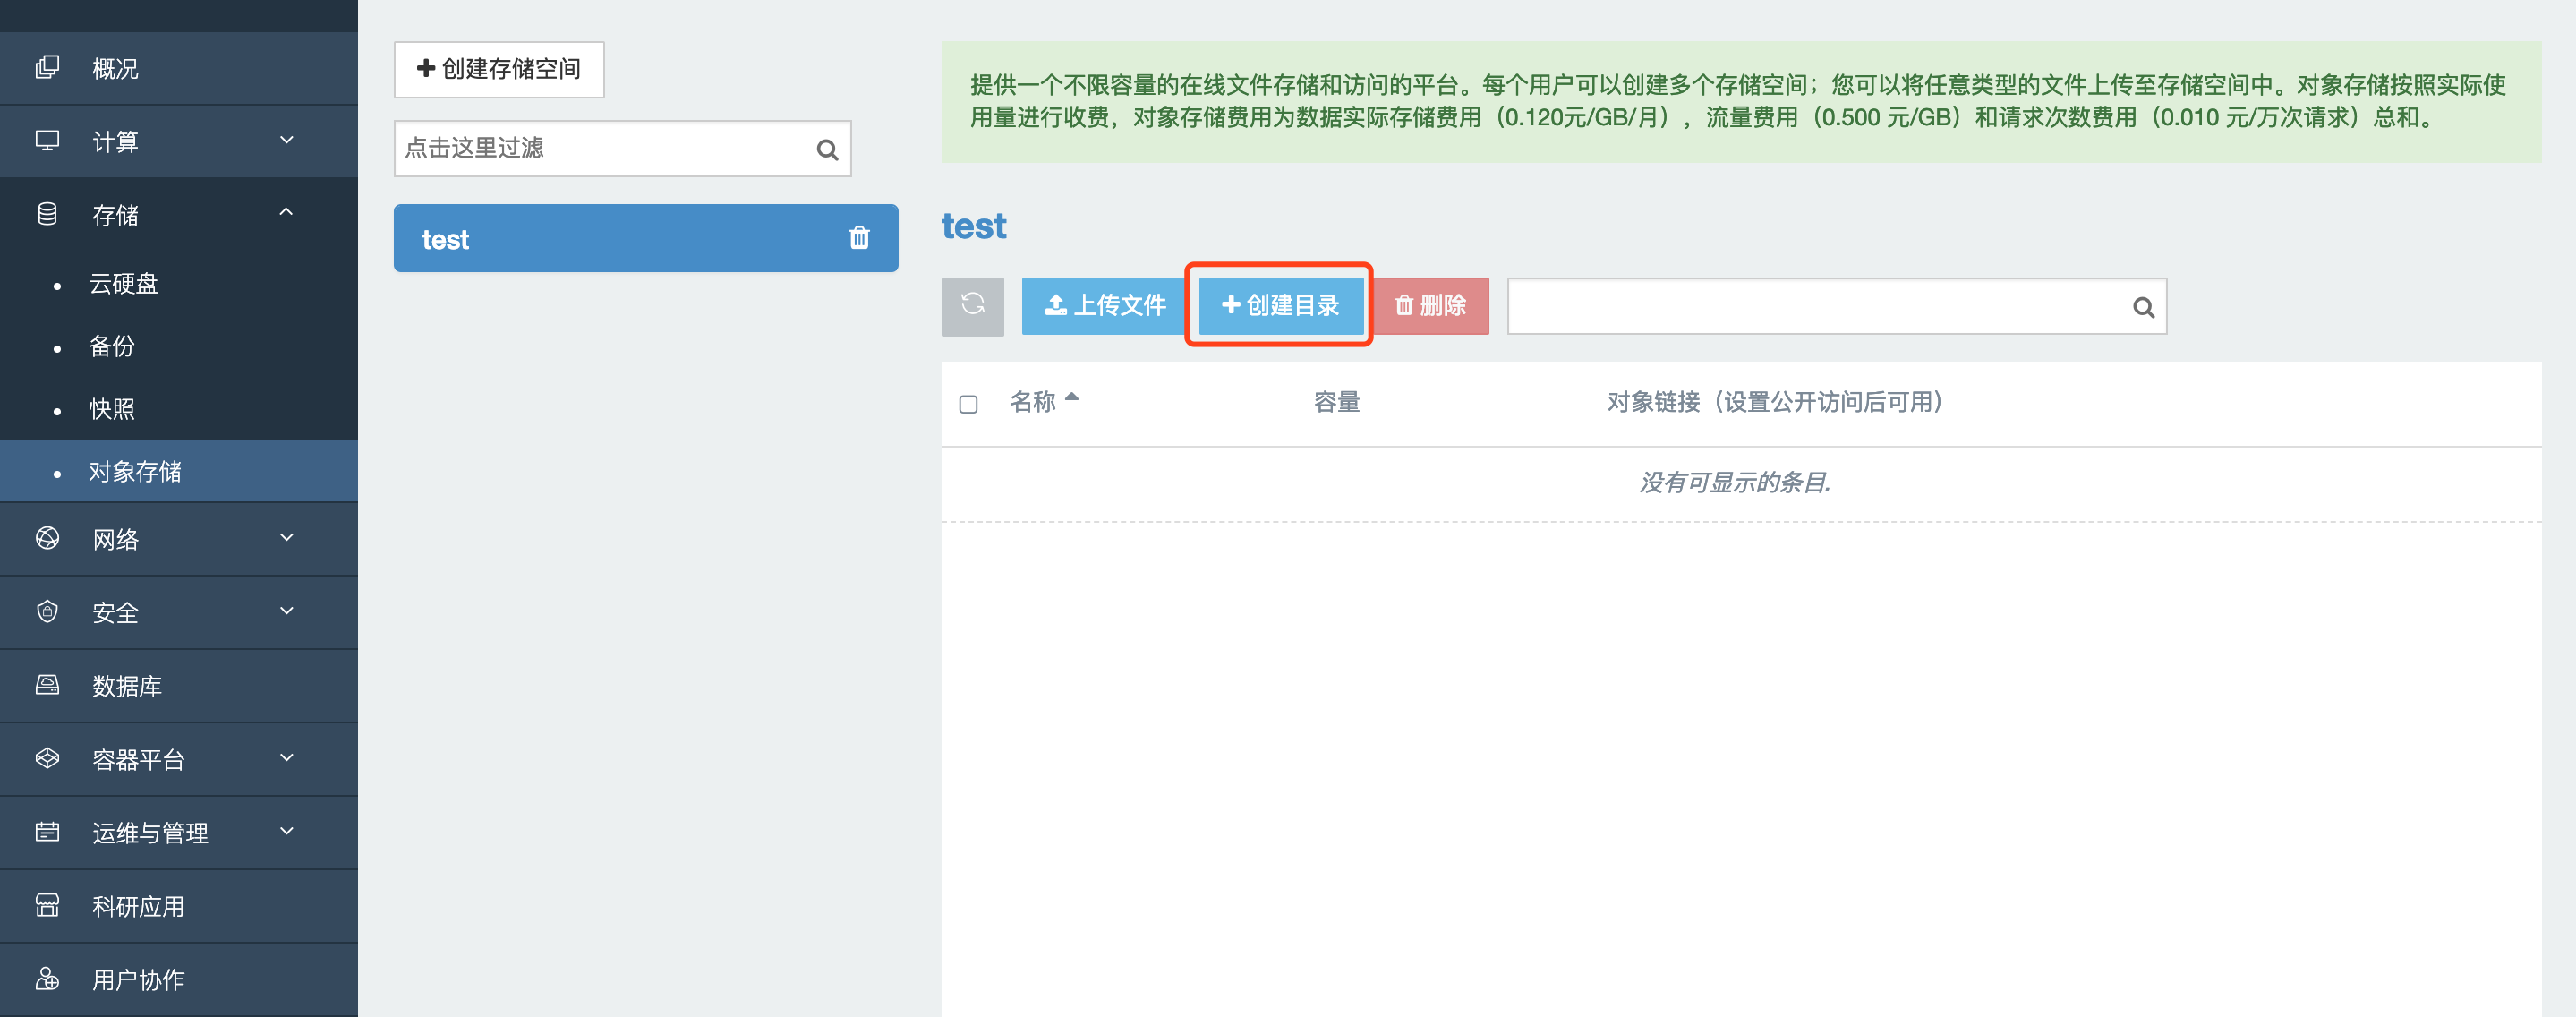Click the 概况 overview icon in sidebar
Viewport: 2576px width, 1017px height.
pyautogui.click(x=47, y=68)
